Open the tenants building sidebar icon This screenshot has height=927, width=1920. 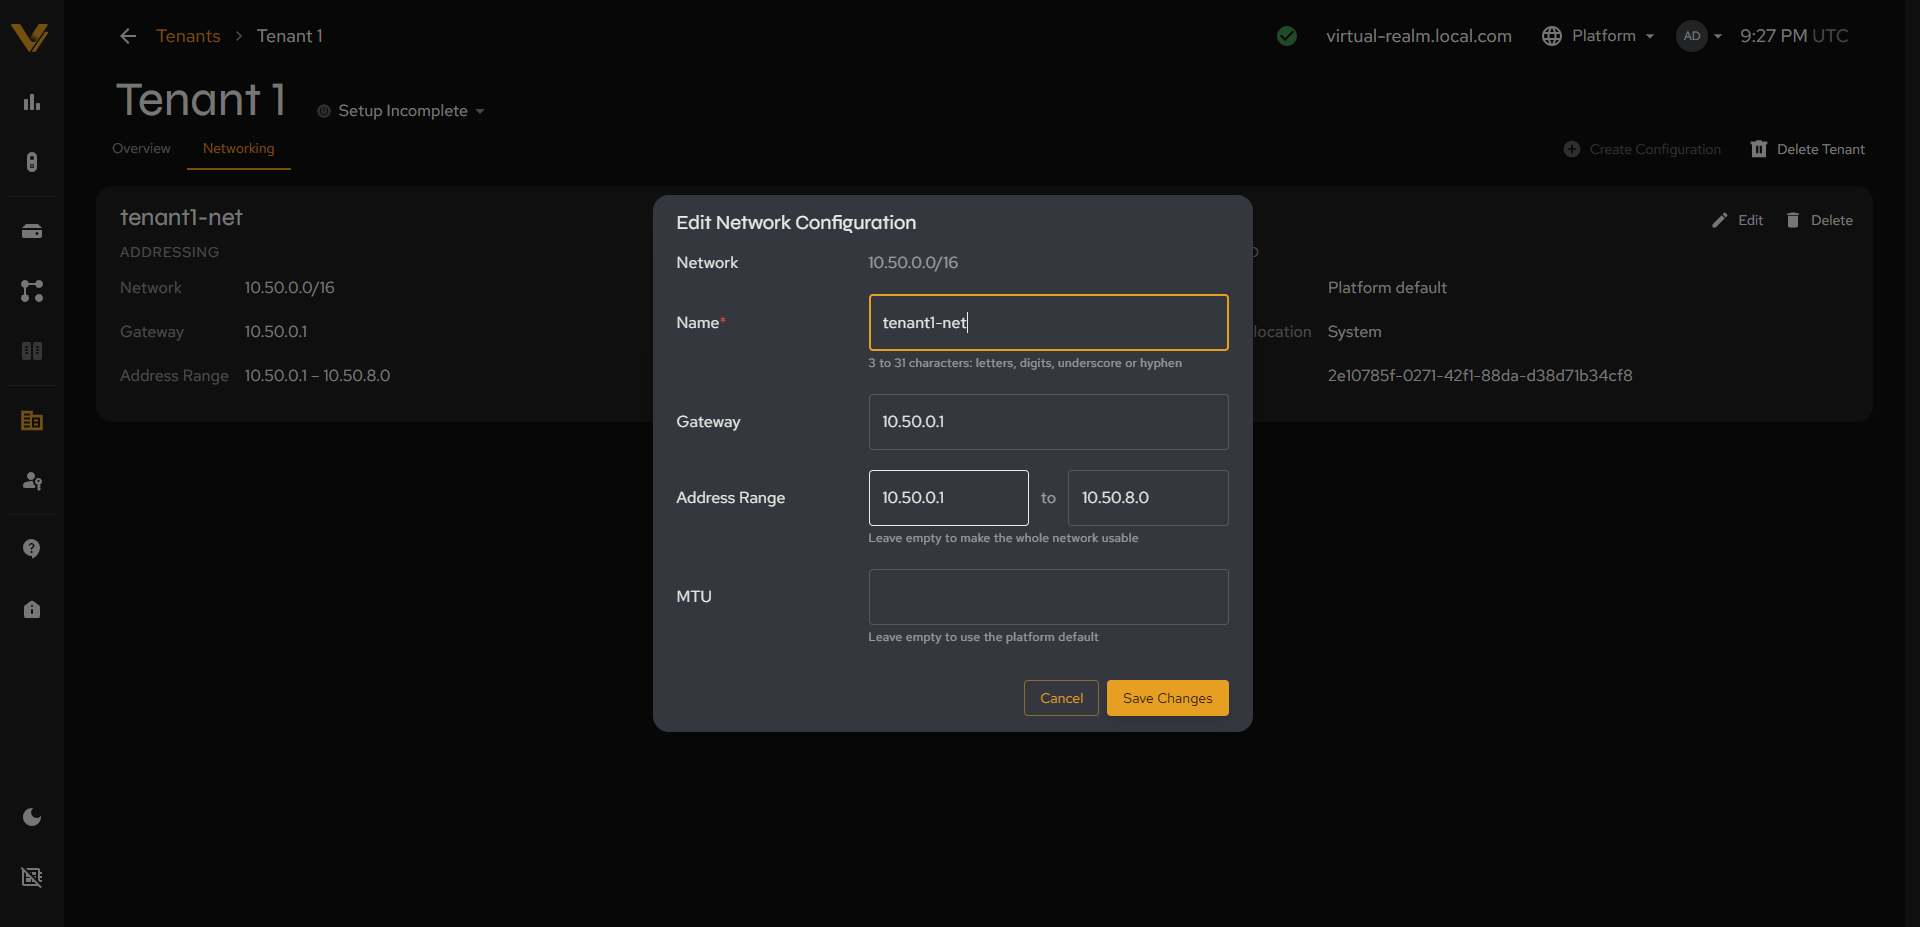tap(32, 421)
